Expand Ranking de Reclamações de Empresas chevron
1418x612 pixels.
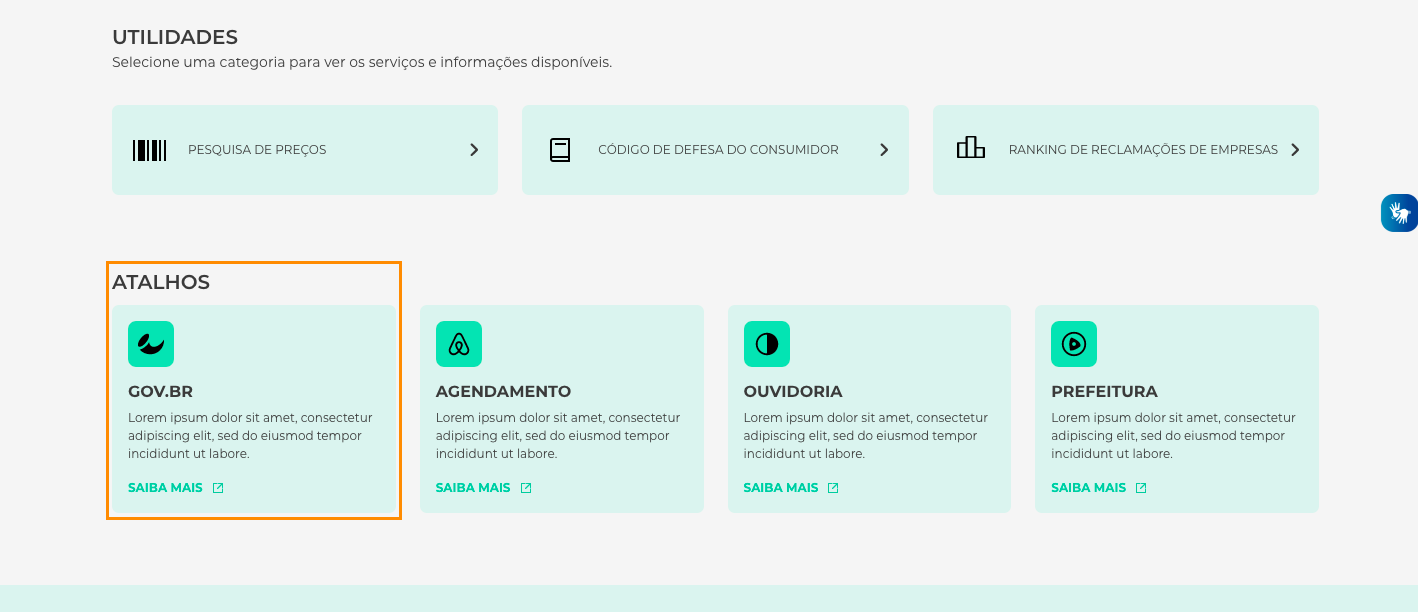[1295, 150]
